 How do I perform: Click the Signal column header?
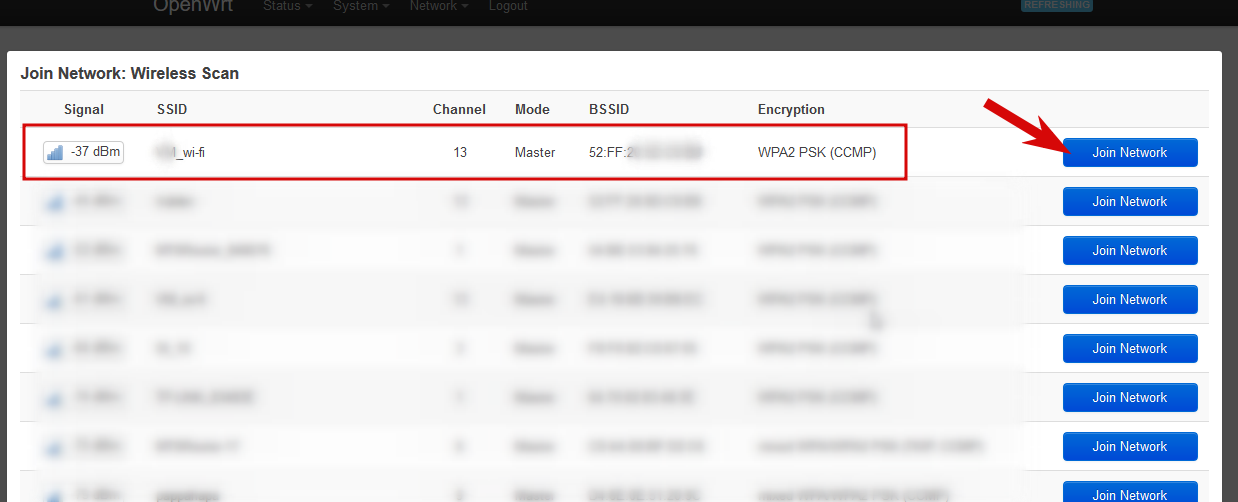pyautogui.click(x=84, y=110)
